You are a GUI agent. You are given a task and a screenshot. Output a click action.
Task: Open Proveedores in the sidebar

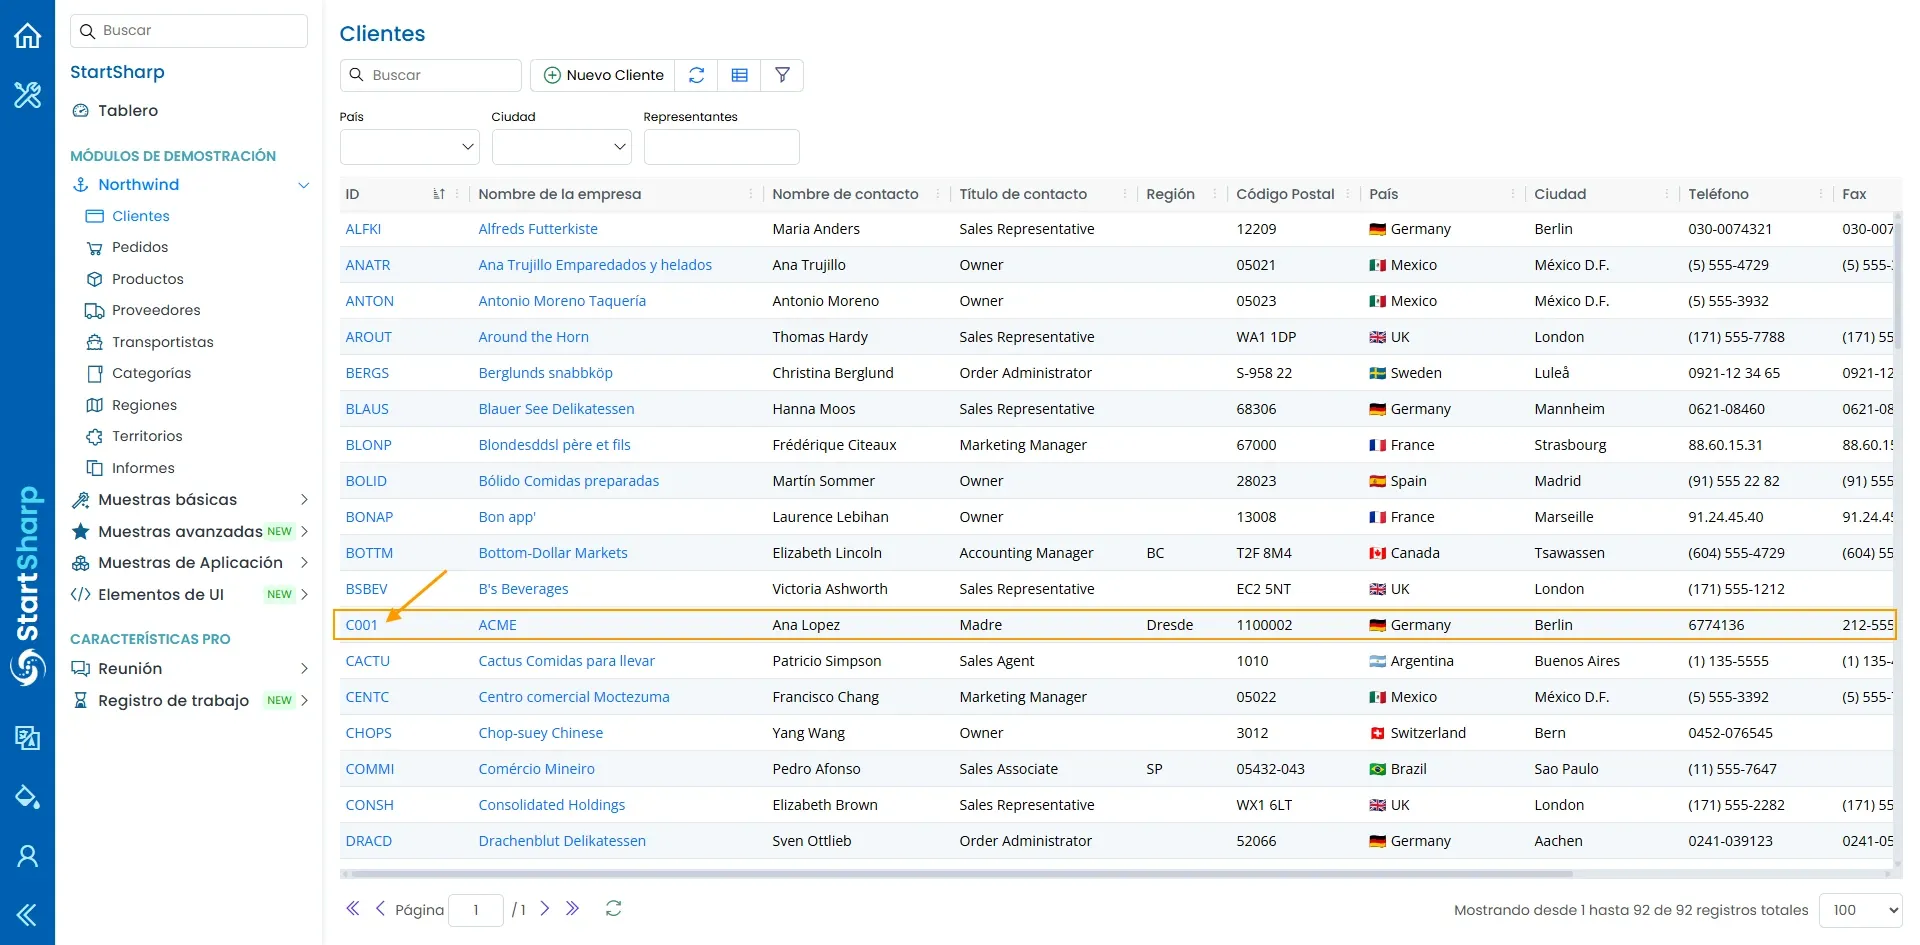coord(156,310)
